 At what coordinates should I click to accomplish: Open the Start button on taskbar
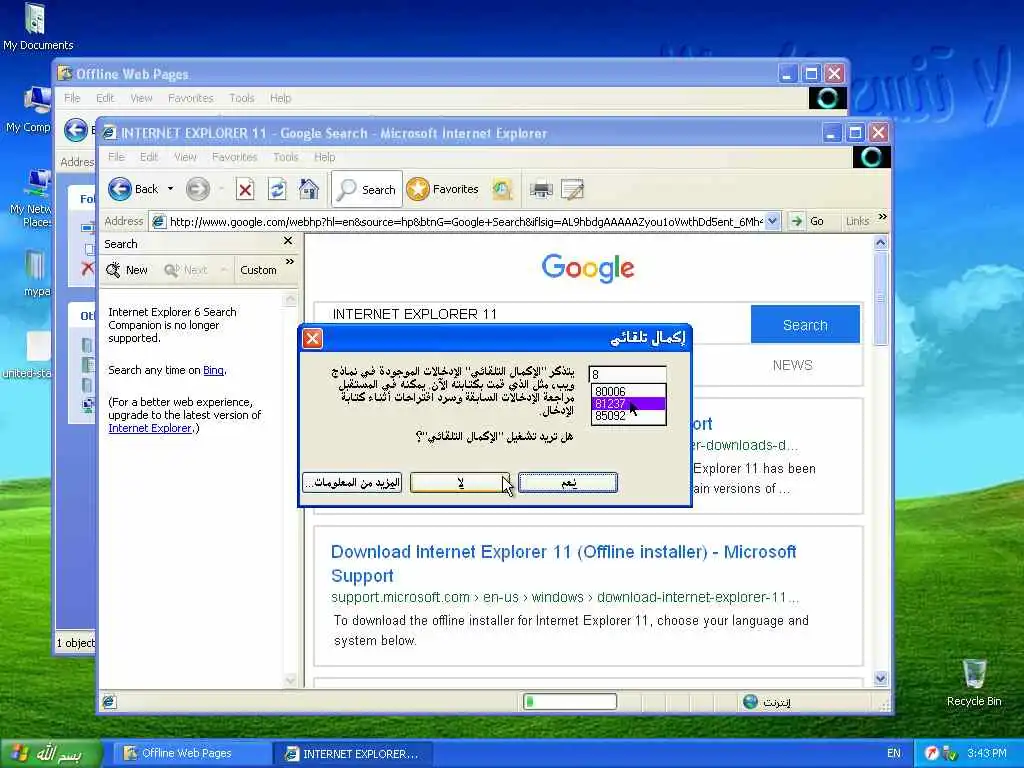51,754
